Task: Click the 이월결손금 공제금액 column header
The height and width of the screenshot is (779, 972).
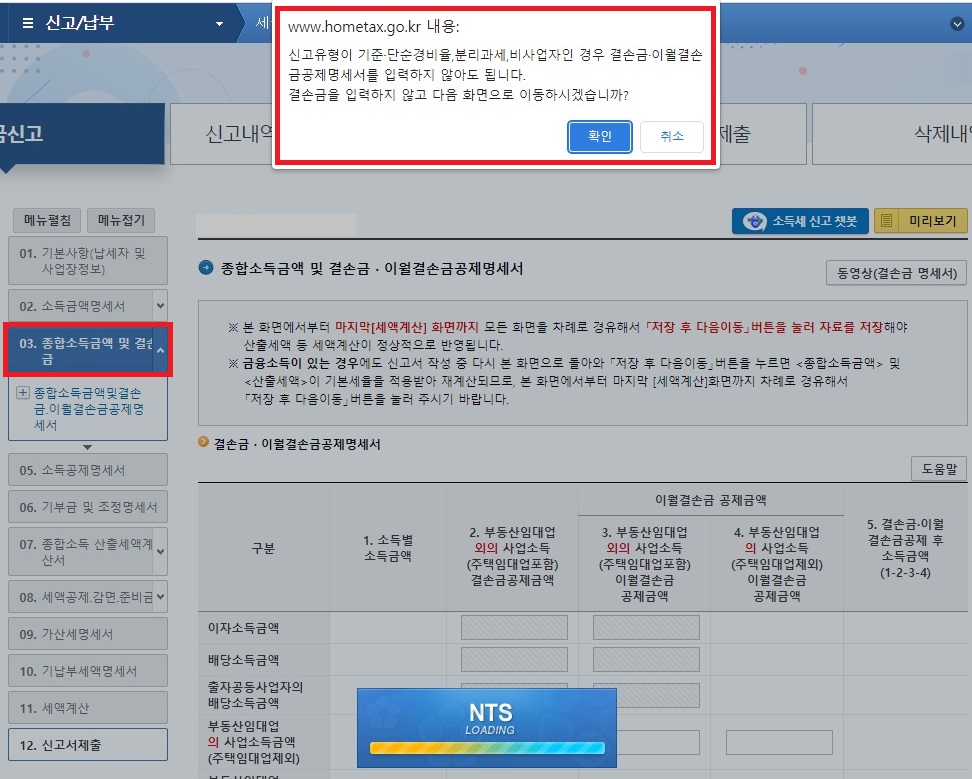Action: pyautogui.click(x=711, y=500)
